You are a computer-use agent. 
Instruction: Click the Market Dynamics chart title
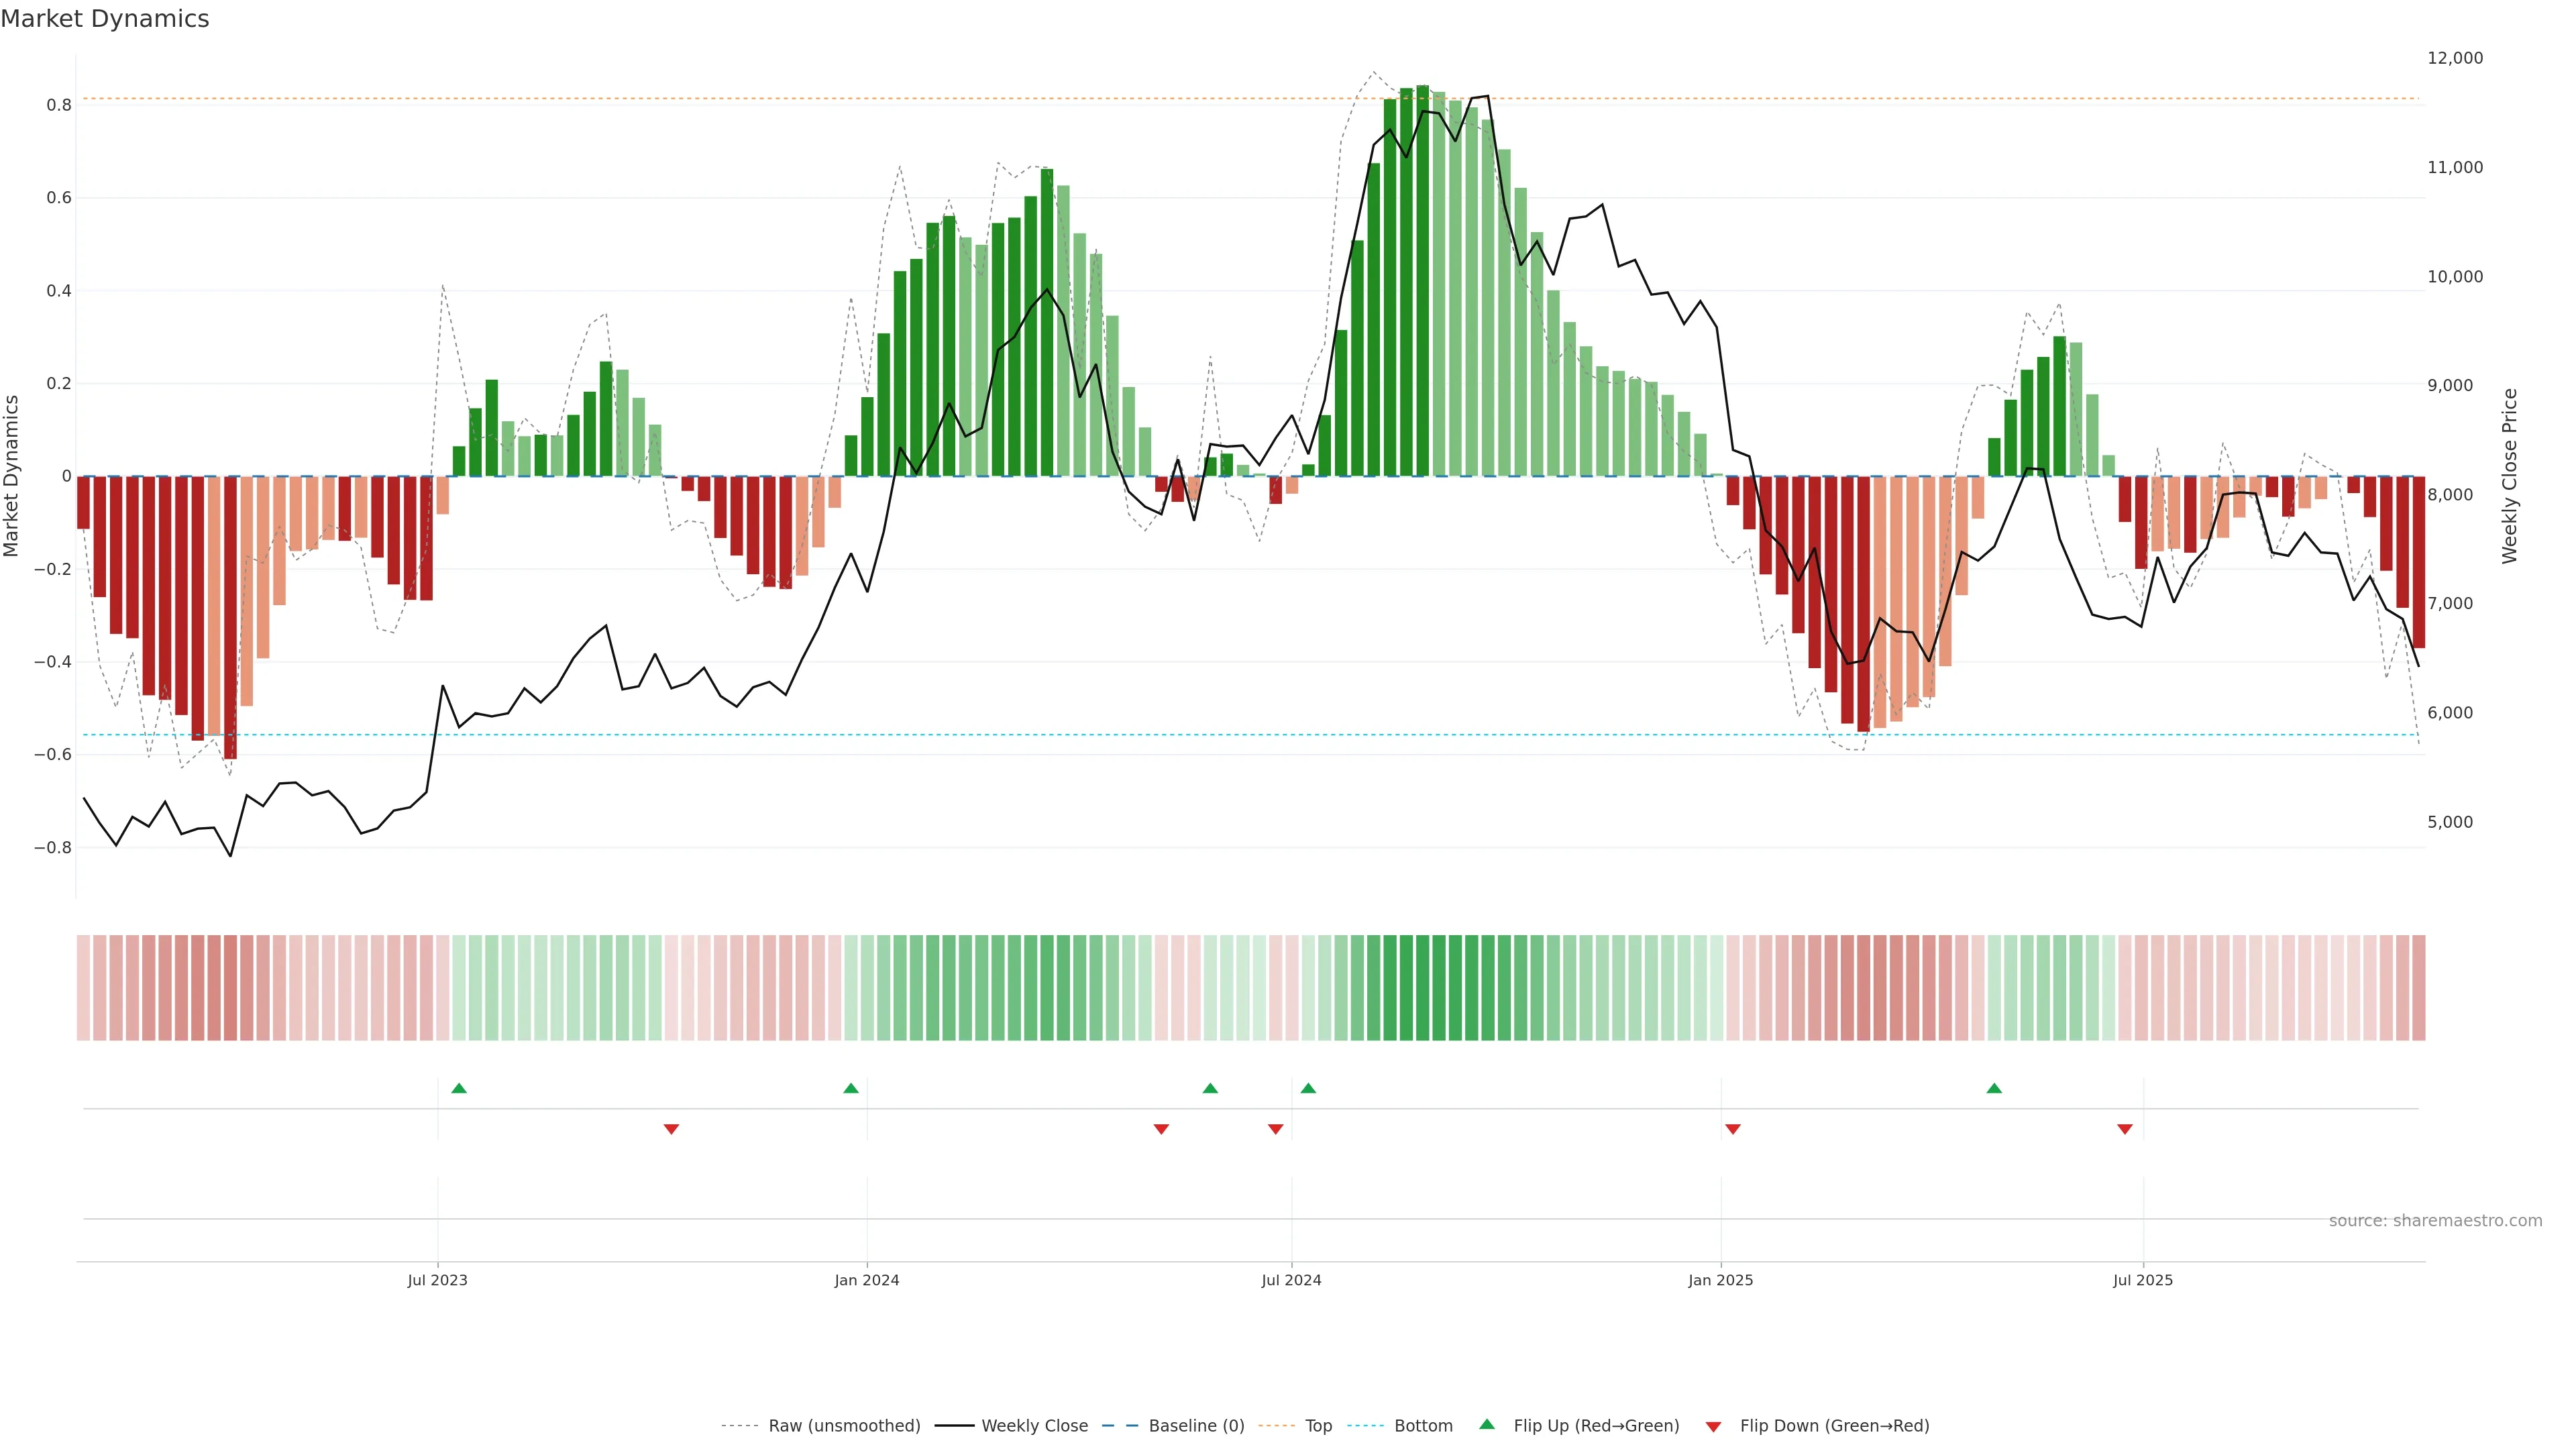(x=105, y=19)
